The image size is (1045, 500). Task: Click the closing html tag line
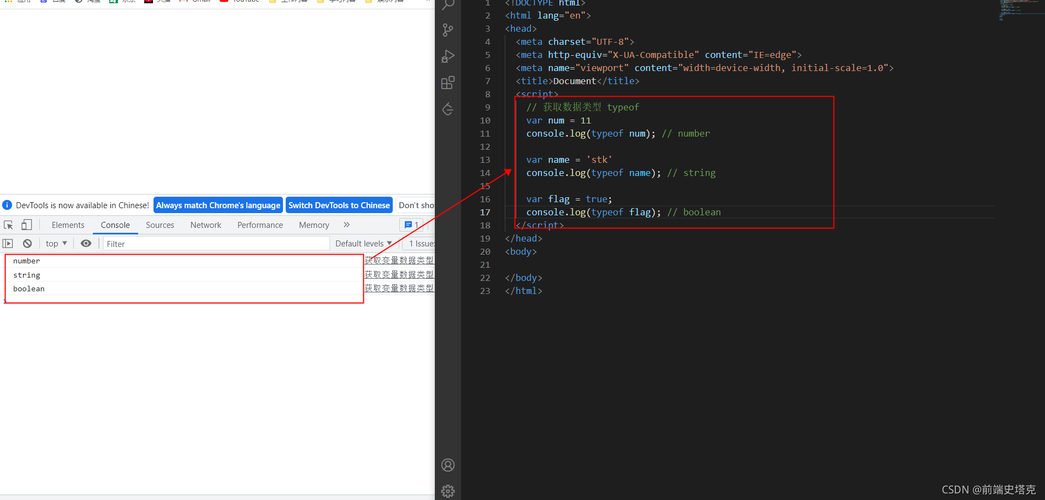coord(523,291)
